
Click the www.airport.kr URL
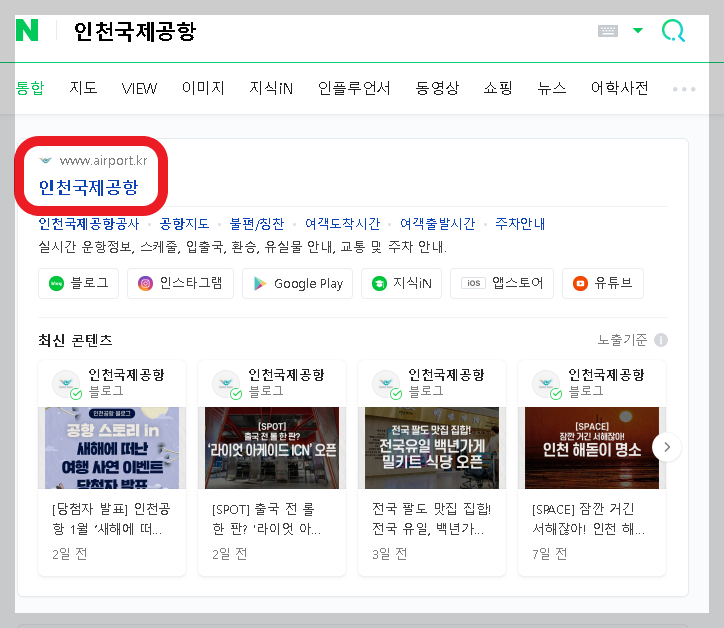tap(103, 161)
